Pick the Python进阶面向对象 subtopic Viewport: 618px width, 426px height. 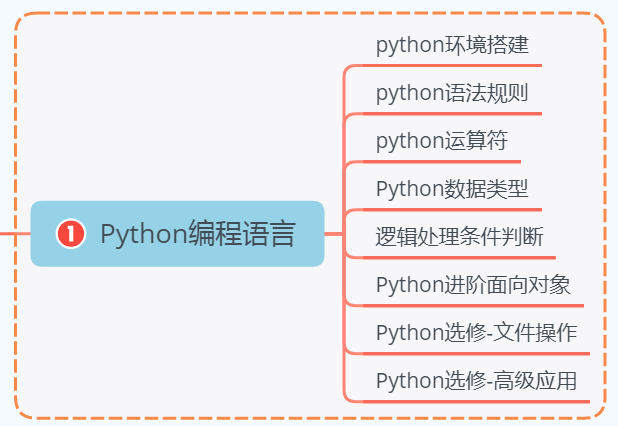point(473,285)
